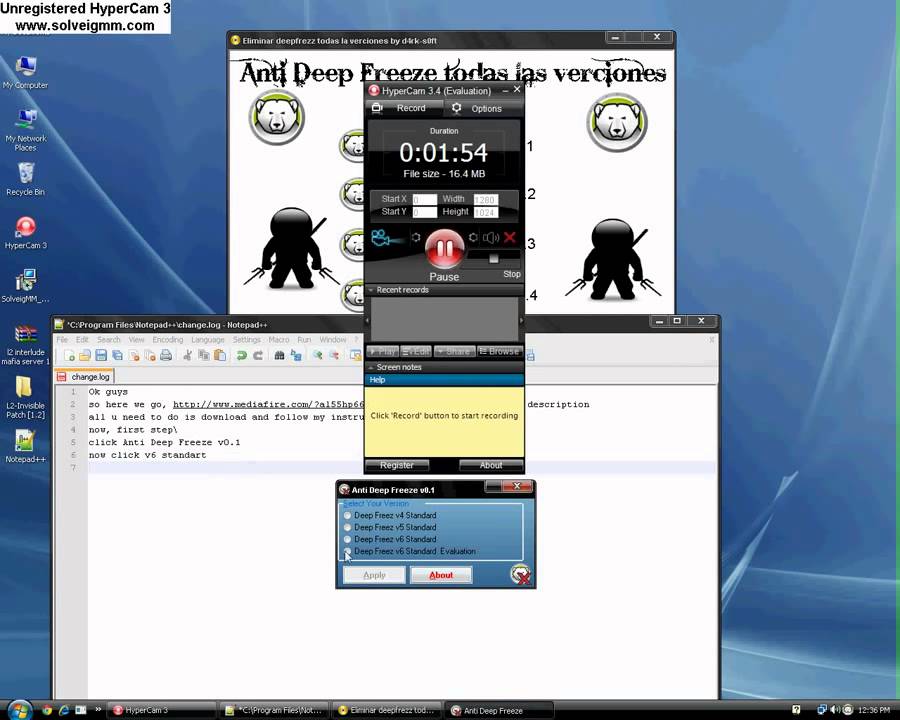Click Edit button under recent records
This screenshot has width=900, height=720.
point(416,351)
